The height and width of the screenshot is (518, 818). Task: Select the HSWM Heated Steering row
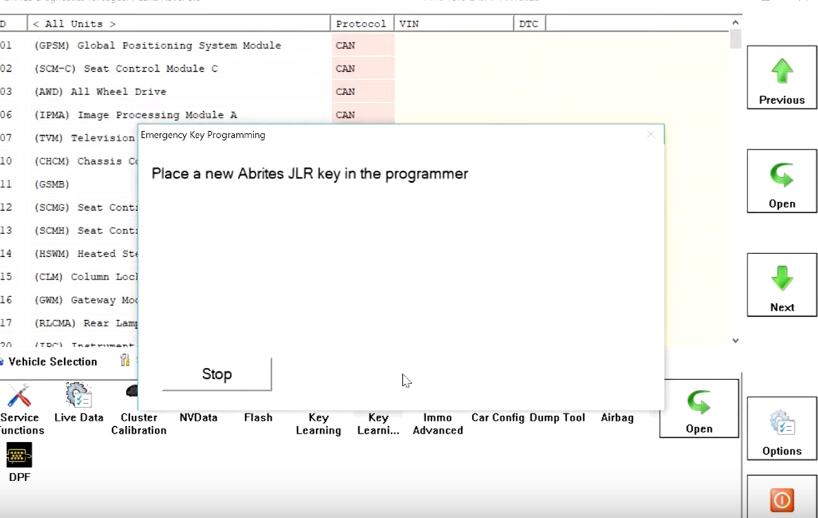[x=69, y=253]
